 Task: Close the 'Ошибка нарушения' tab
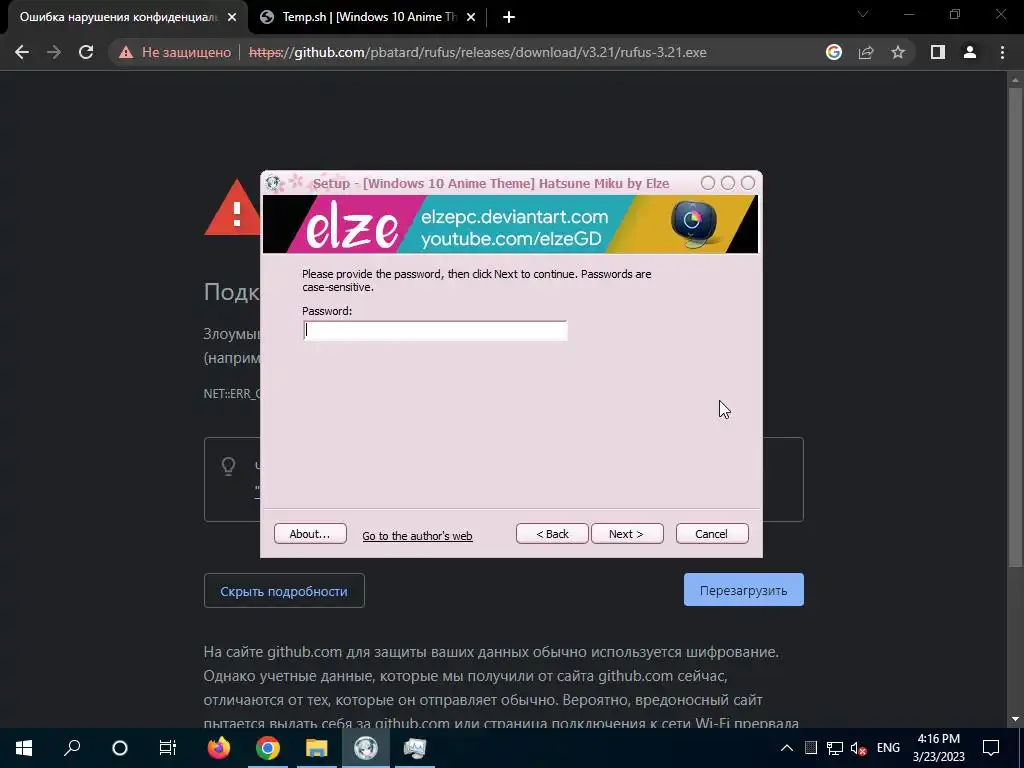(x=232, y=18)
